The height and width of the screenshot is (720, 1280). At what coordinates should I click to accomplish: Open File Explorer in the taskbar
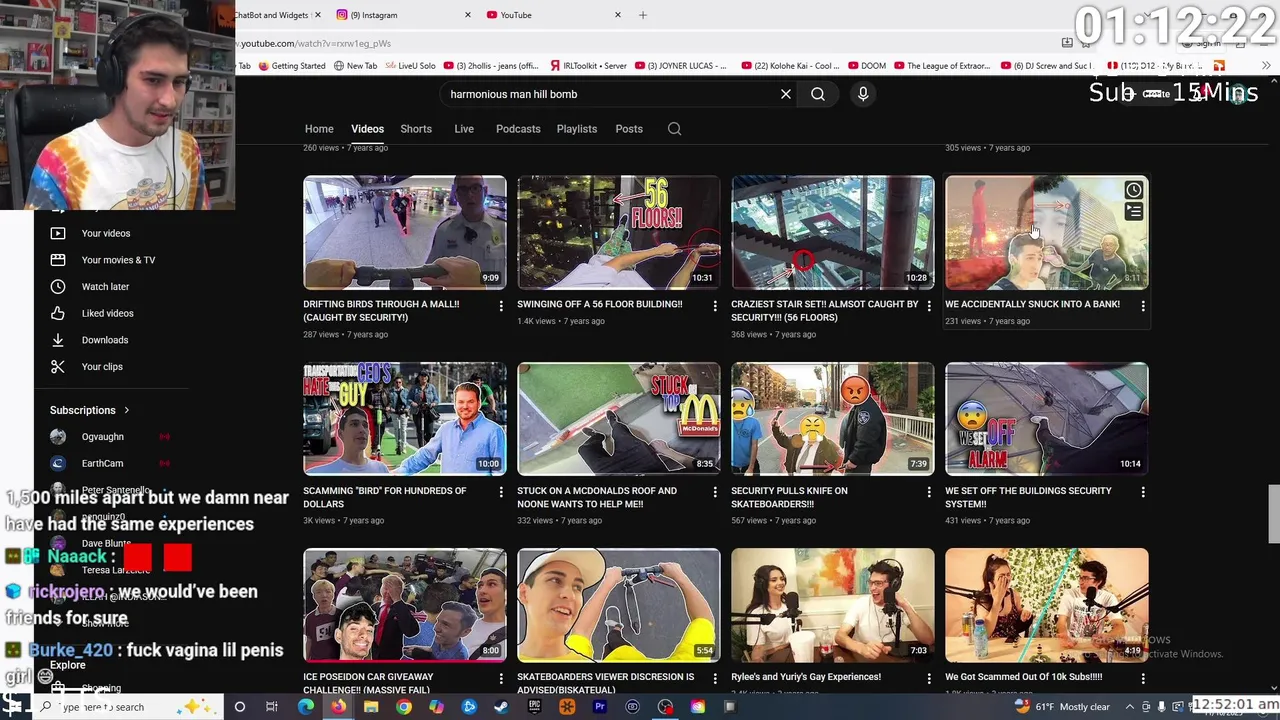371,707
